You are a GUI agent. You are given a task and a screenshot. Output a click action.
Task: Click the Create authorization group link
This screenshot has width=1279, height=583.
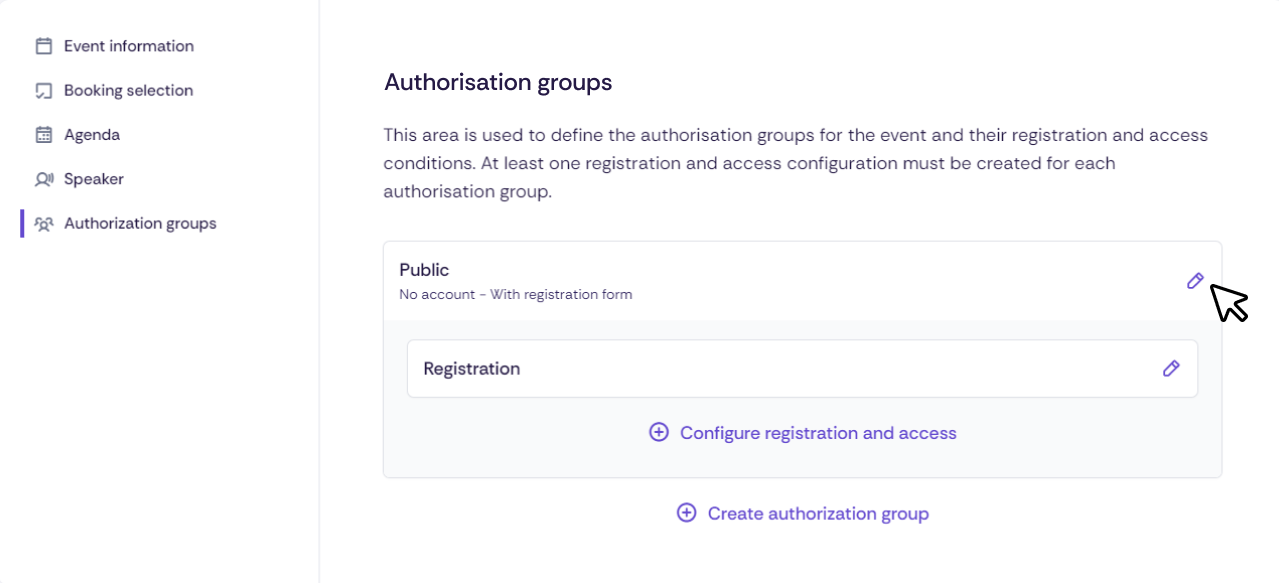(817, 513)
